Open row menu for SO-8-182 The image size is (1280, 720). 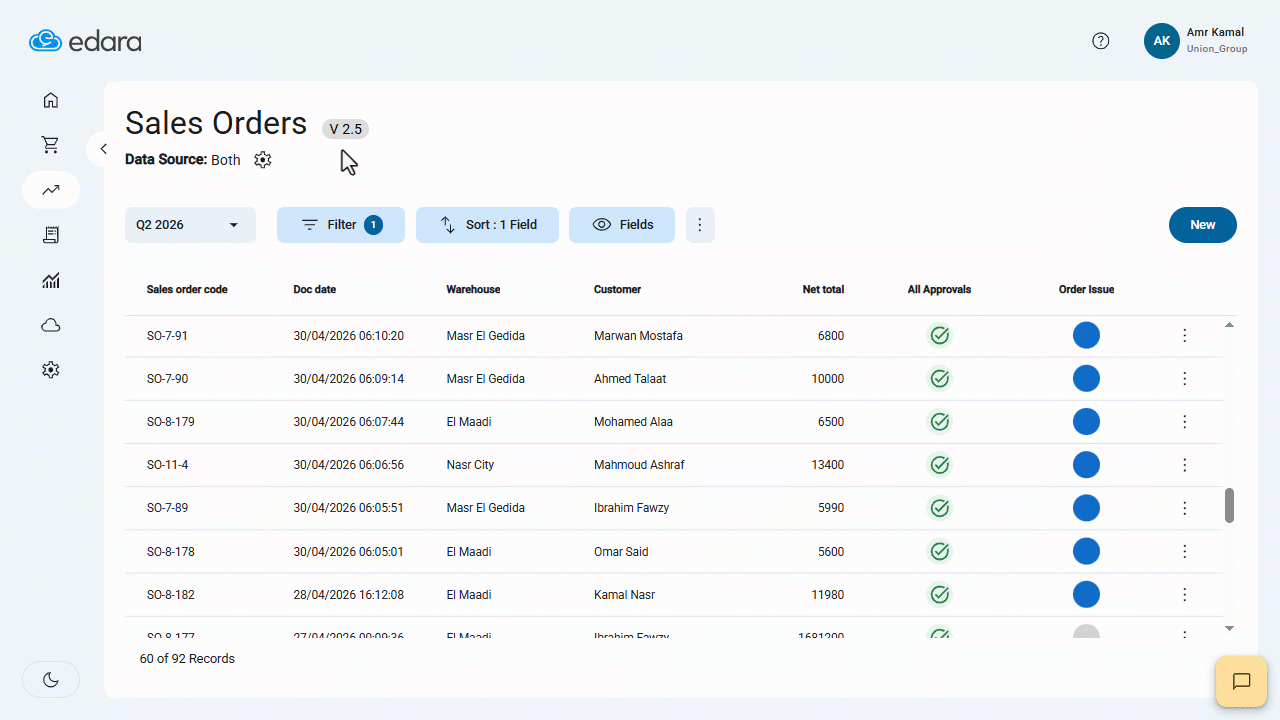[1185, 595]
